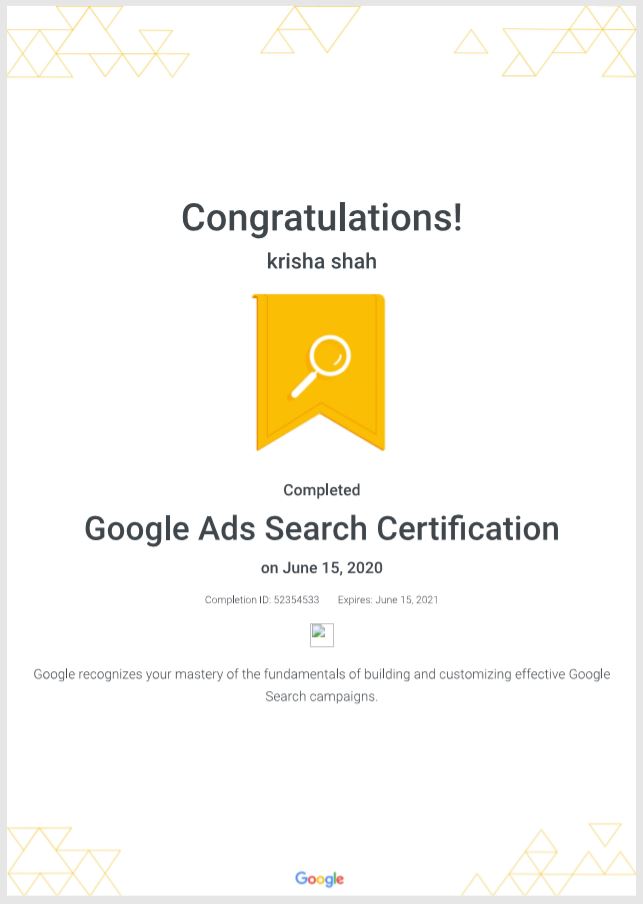Click top-left yellow triangle pattern
The height and width of the screenshot is (904, 643).
tap(98, 42)
